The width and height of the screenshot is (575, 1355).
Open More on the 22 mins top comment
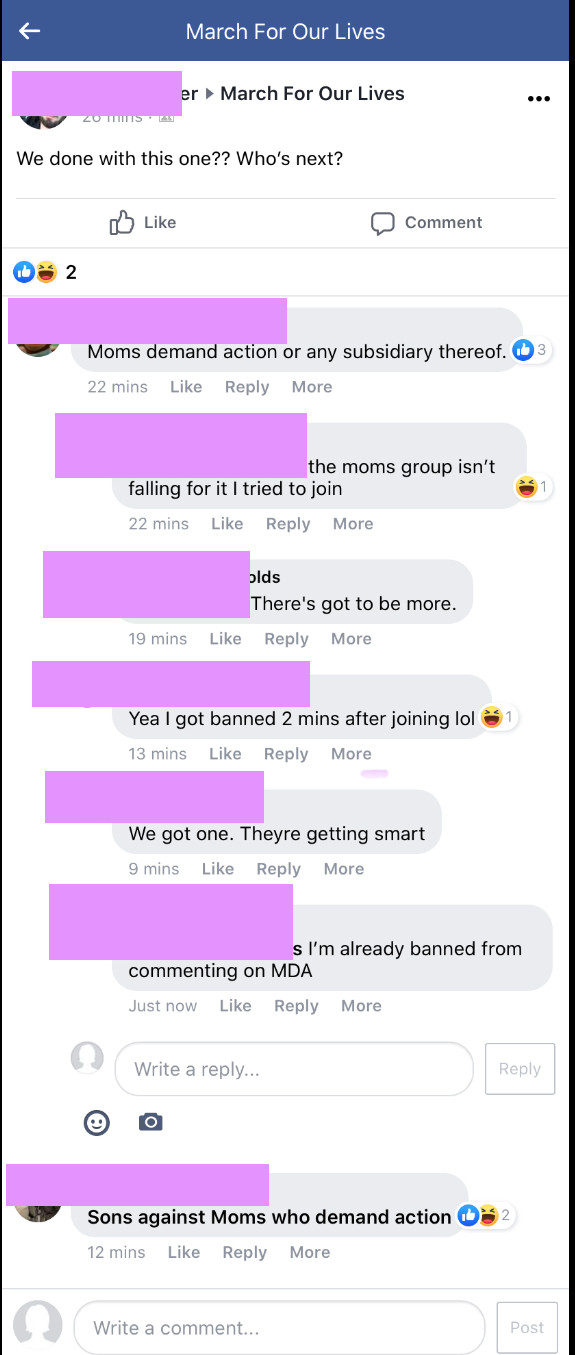click(312, 387)
